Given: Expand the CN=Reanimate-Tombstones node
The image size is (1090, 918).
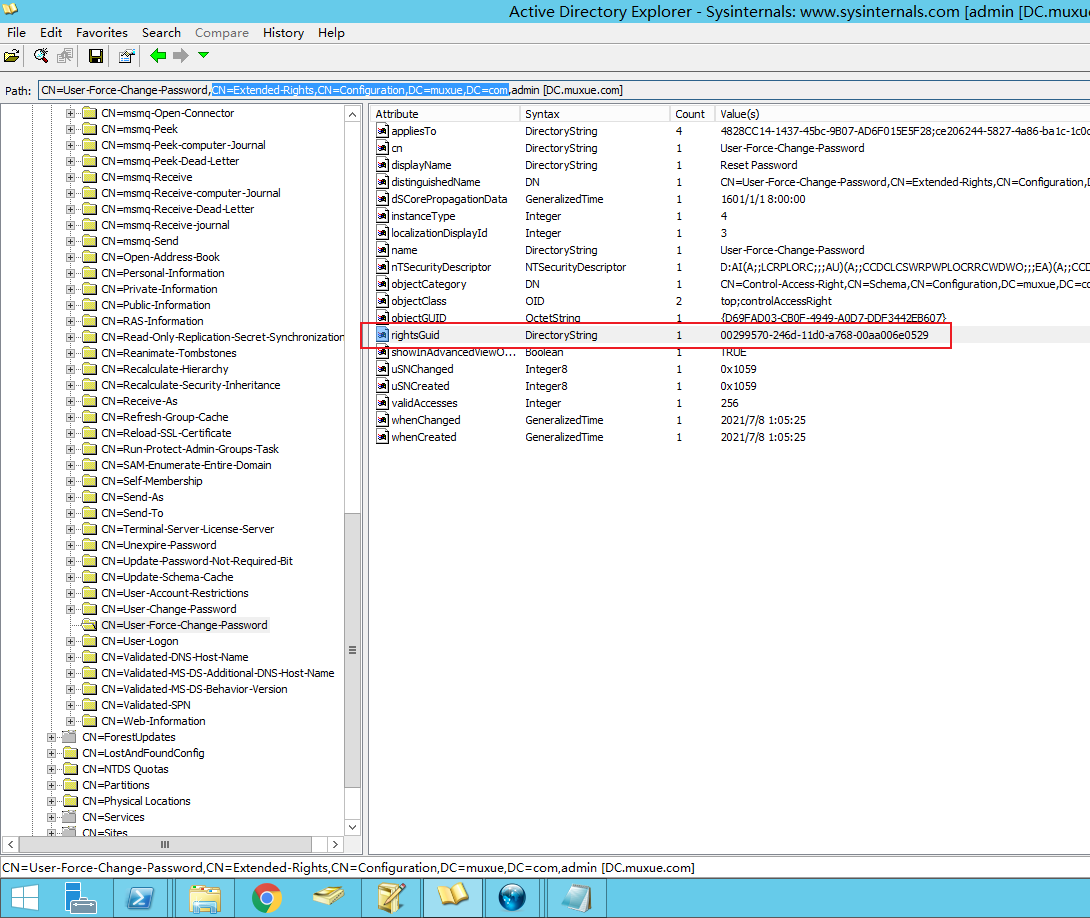Looking at the screenshot, I should (x=70, y=353).
